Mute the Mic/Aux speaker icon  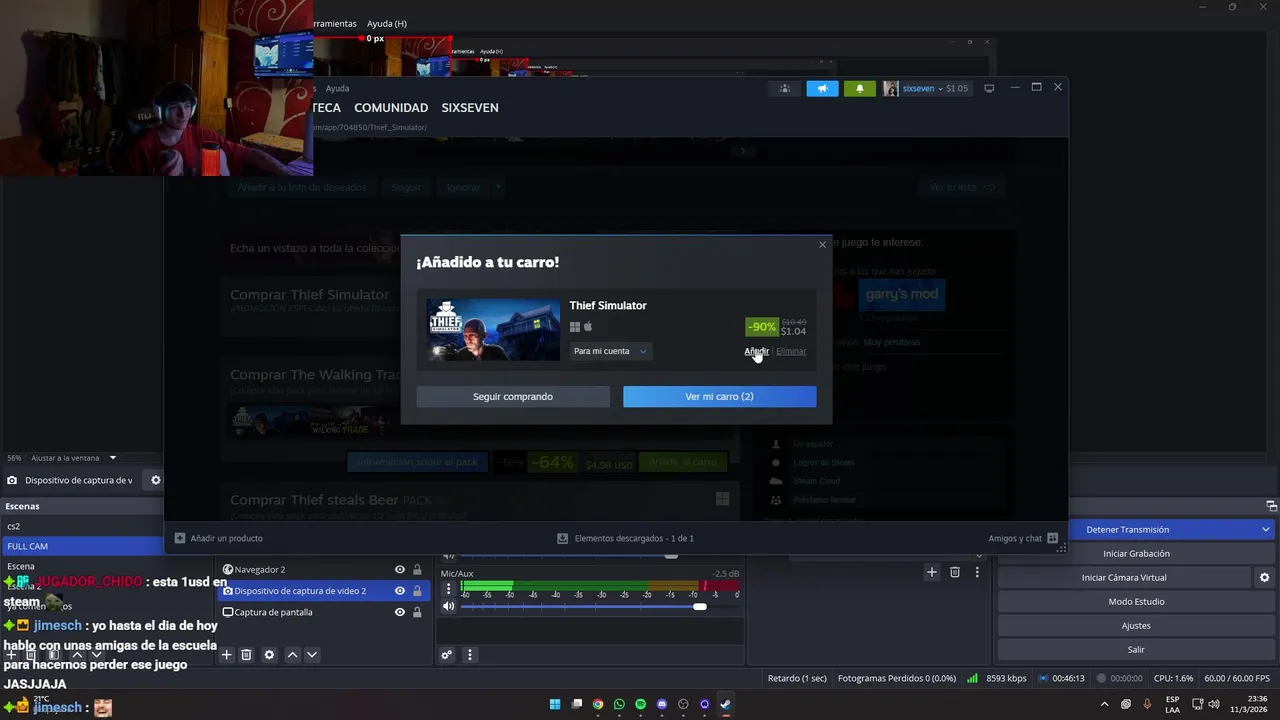click(x=449, y=606)
